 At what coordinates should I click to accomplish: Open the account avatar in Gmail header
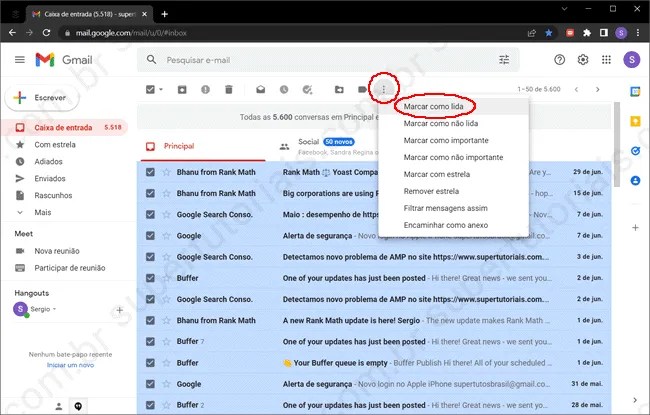pos(632,60)
